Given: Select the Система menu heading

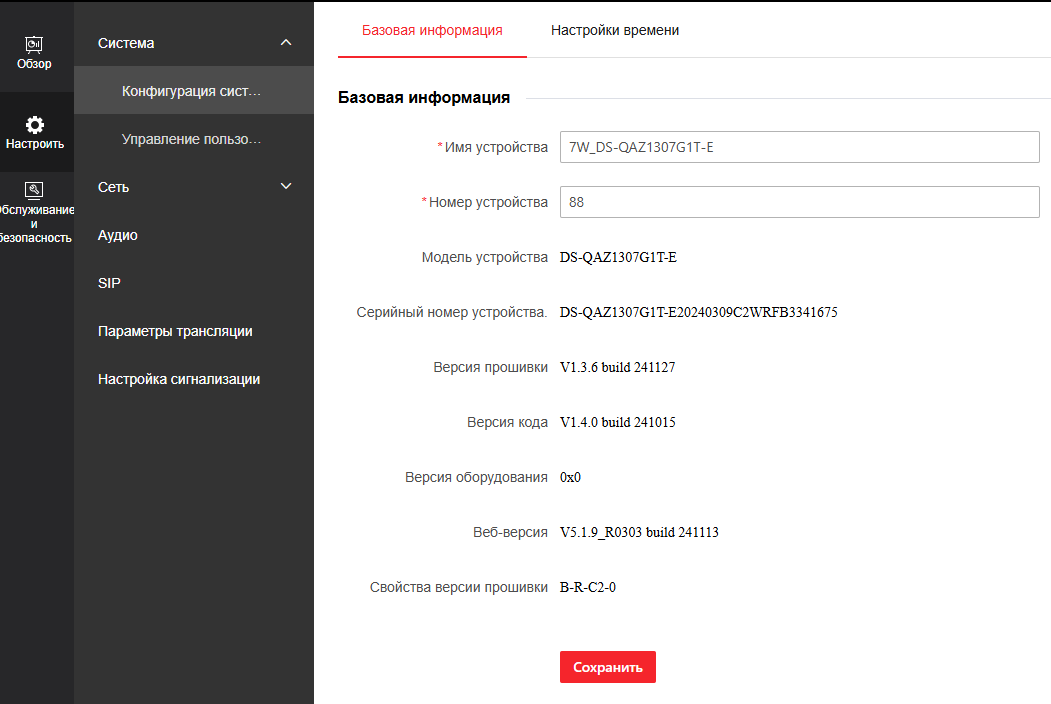Looking at the screenshot, I should (x=126, y=43).
